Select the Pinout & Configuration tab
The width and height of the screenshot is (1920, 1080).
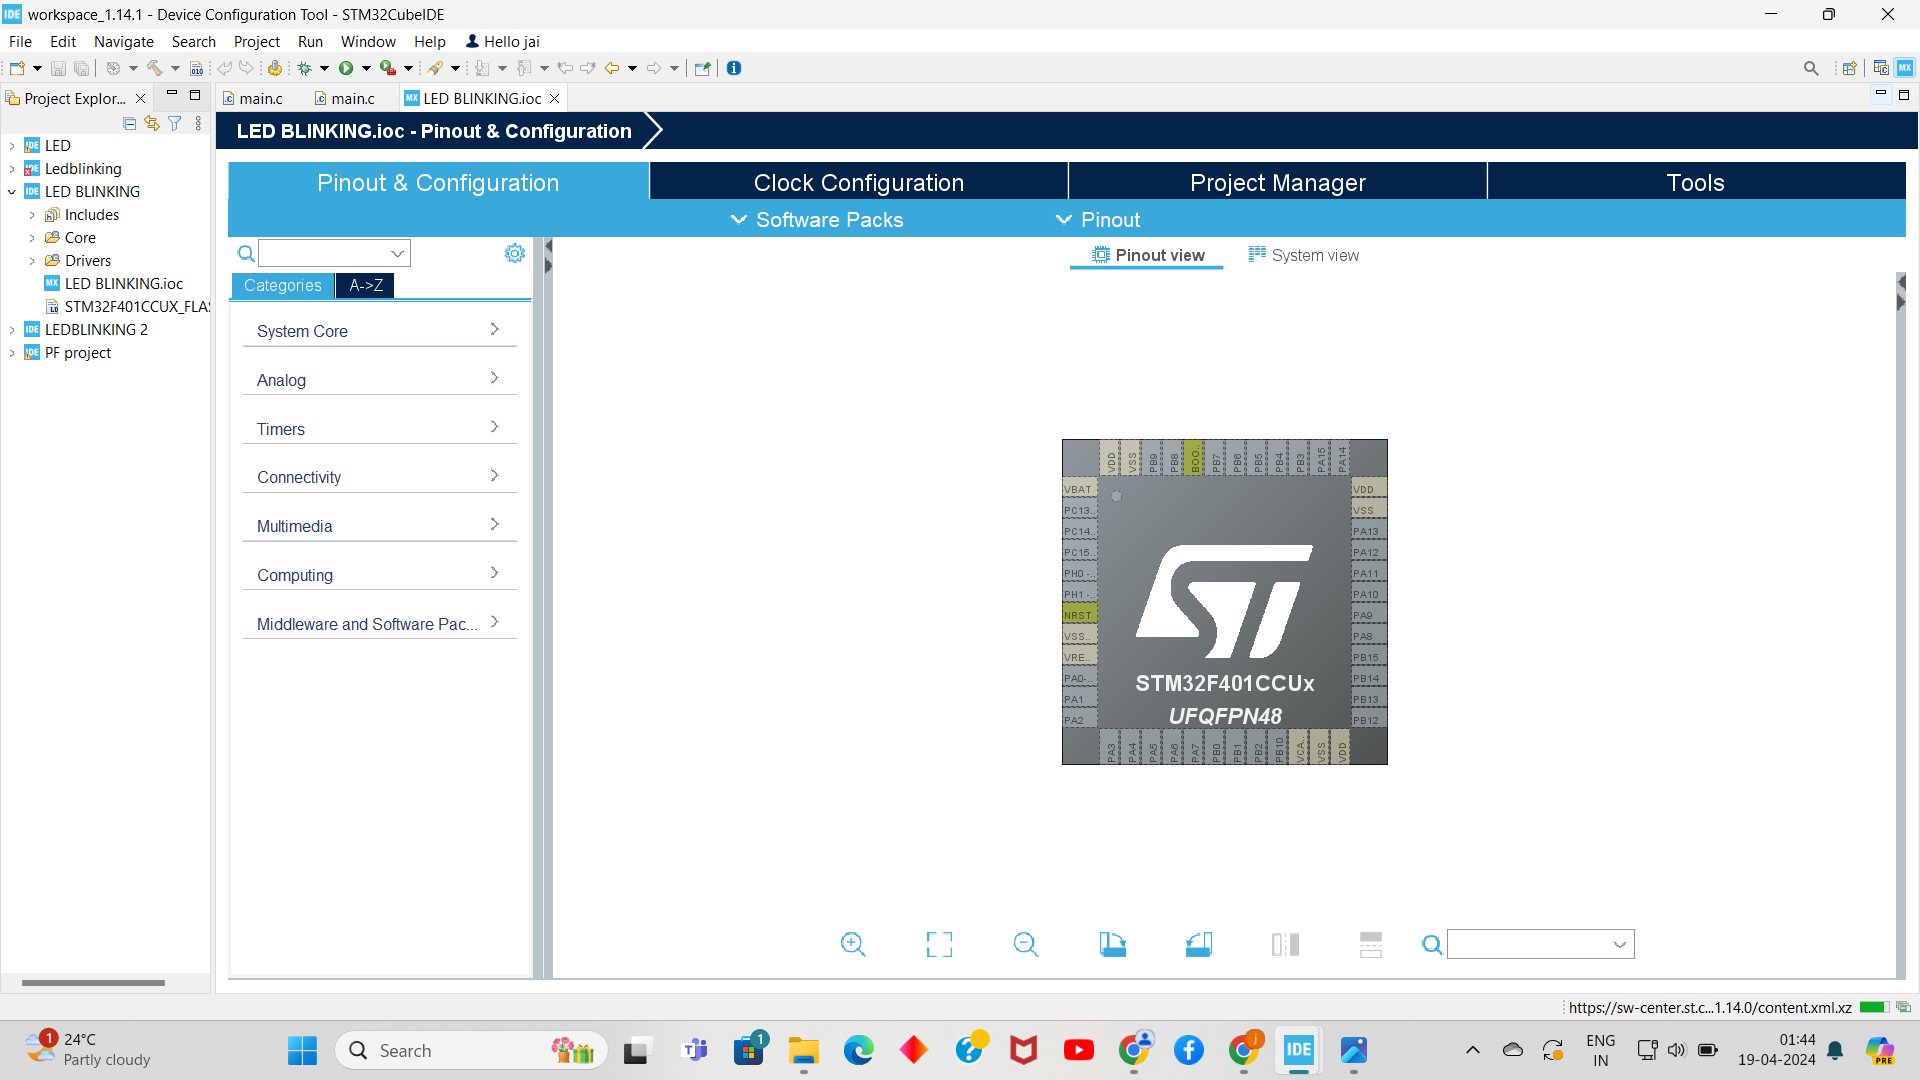click(x=438, y=183)
